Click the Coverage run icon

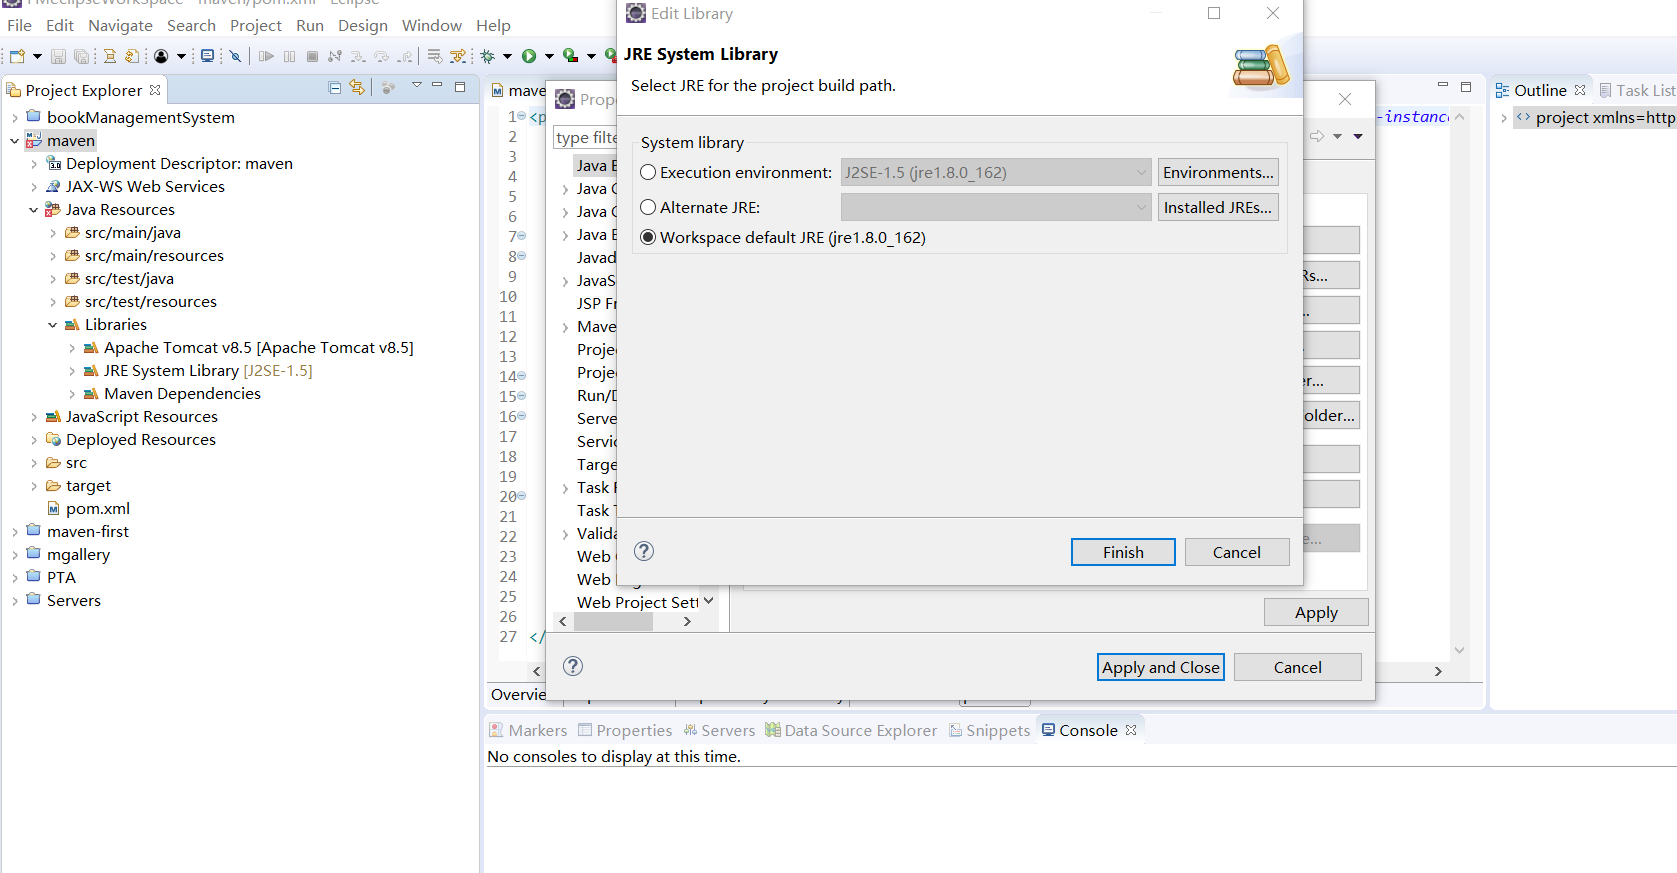point(571,56)
